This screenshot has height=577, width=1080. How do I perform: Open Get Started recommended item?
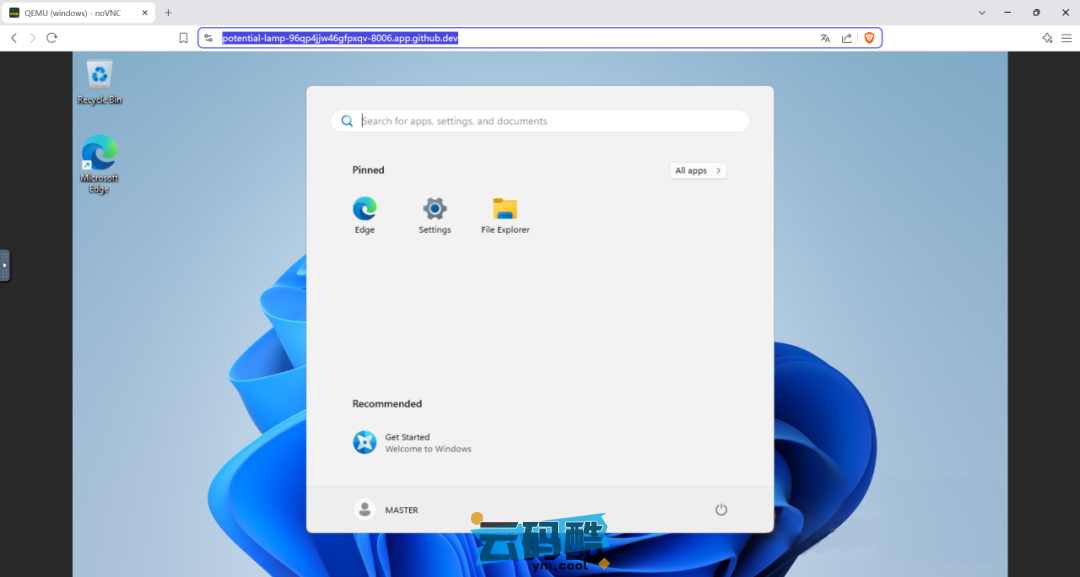click(x=412, y=443)
